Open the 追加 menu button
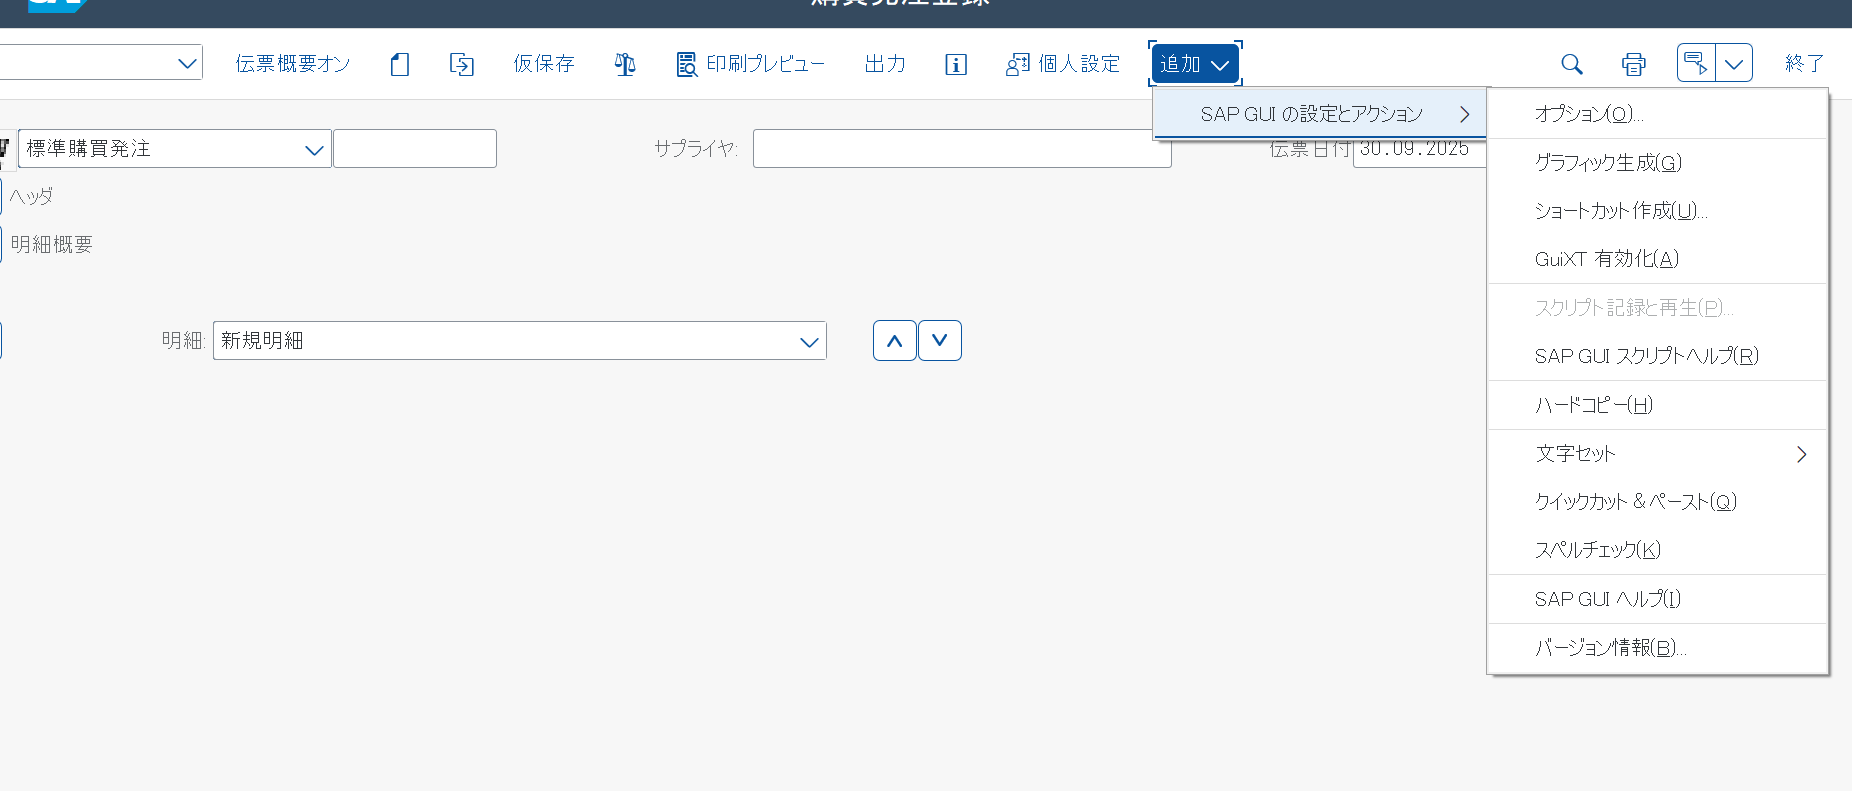The width and height of the screenshot is (1852, 791). [x=1195, y=64]
